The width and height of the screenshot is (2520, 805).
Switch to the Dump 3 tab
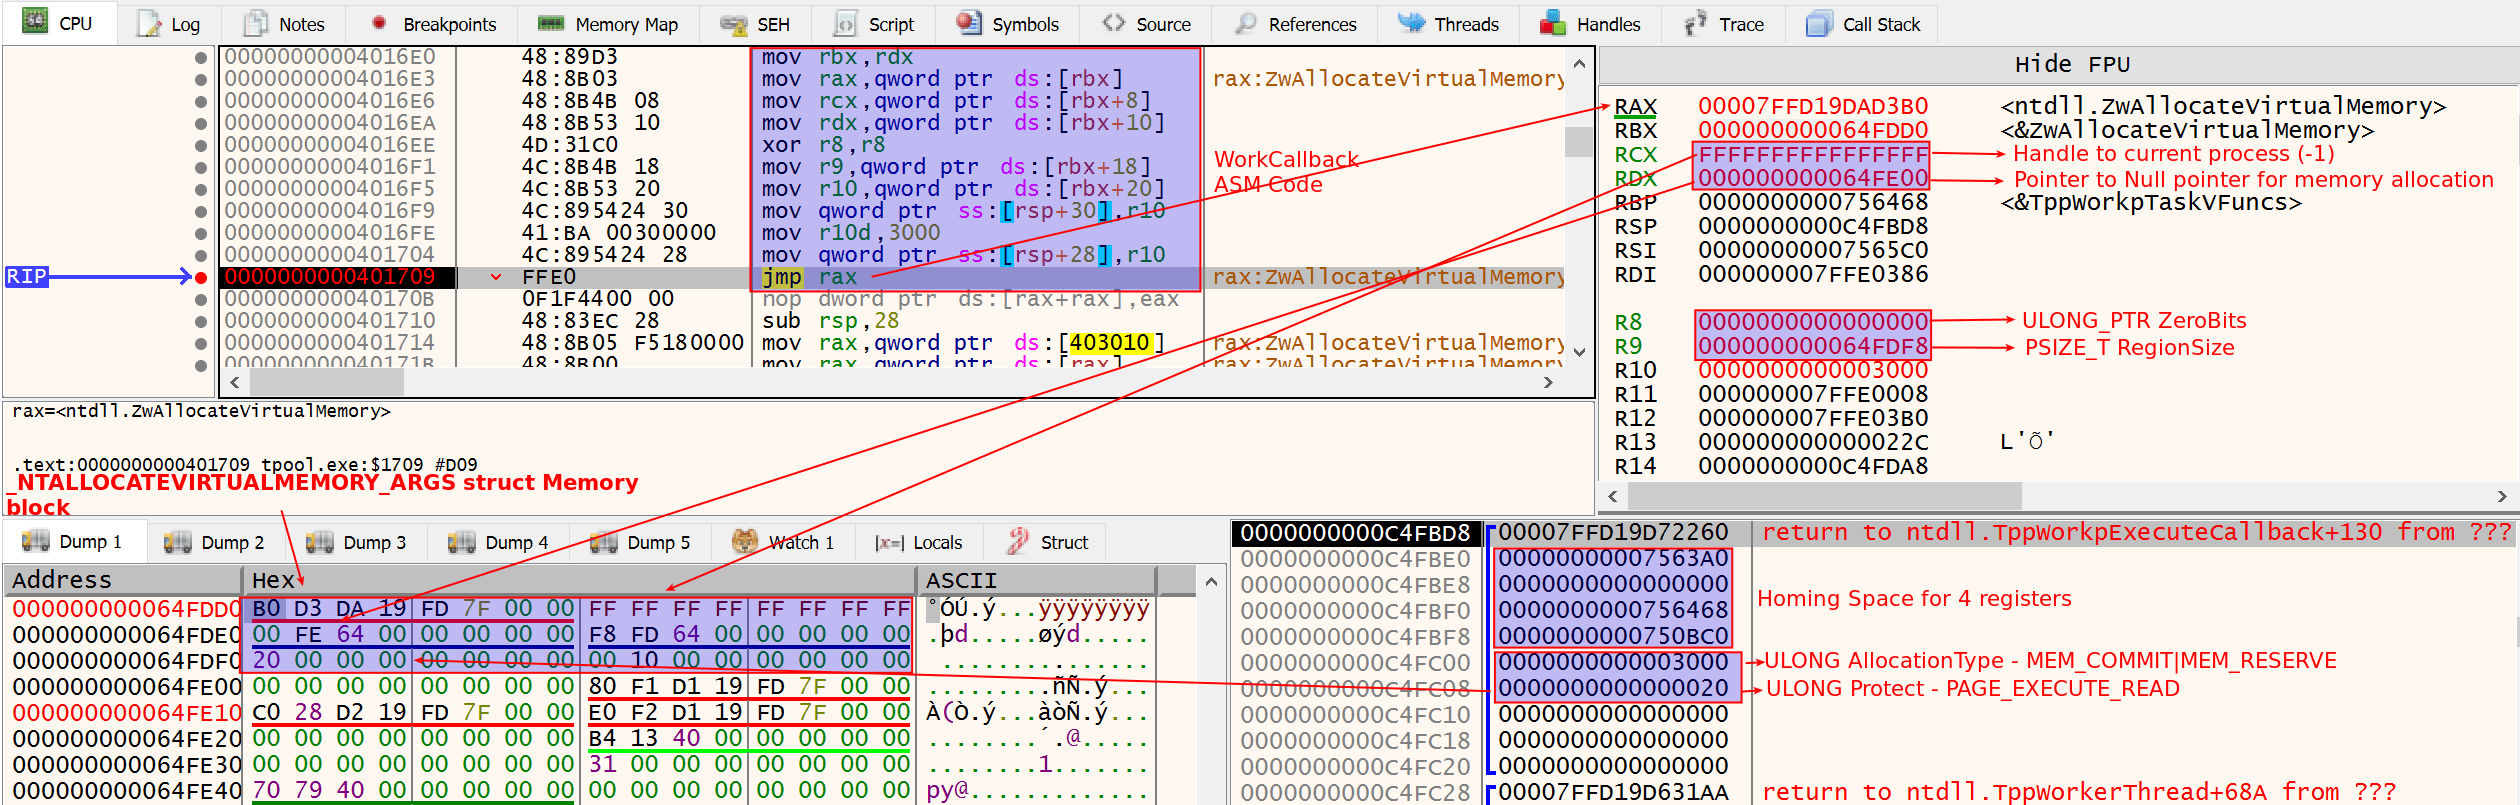tap(357, 542)
